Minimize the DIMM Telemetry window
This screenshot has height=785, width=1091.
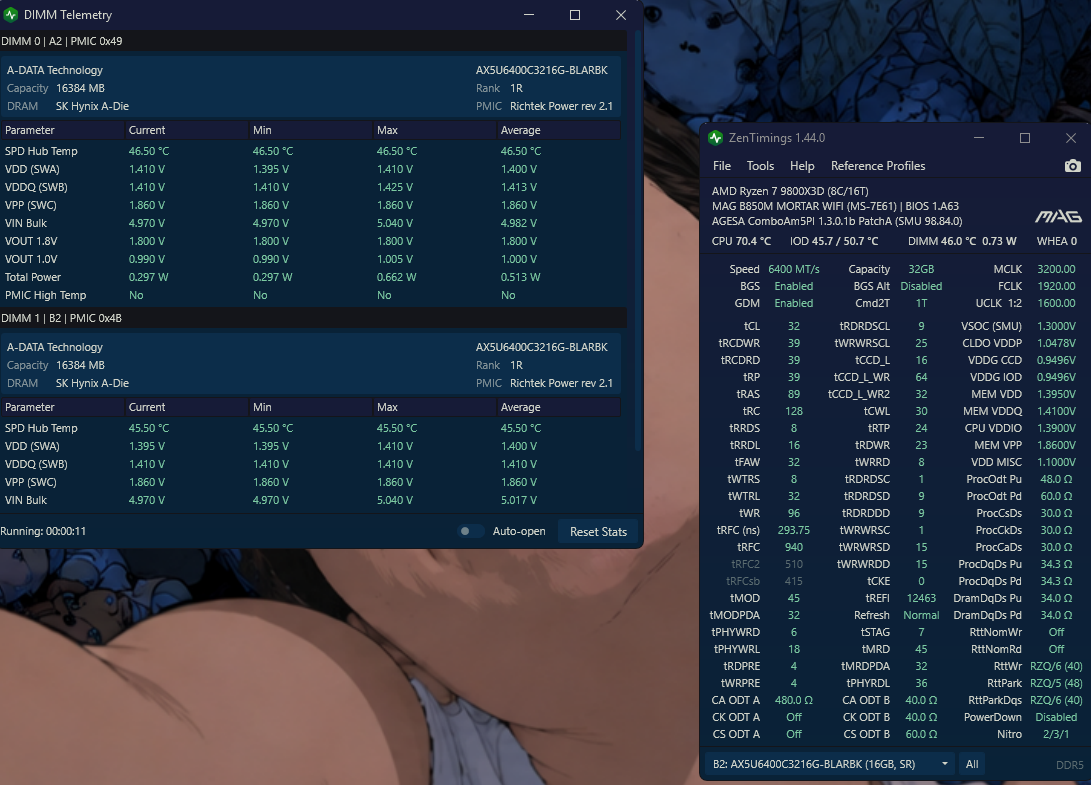[529, 15]
